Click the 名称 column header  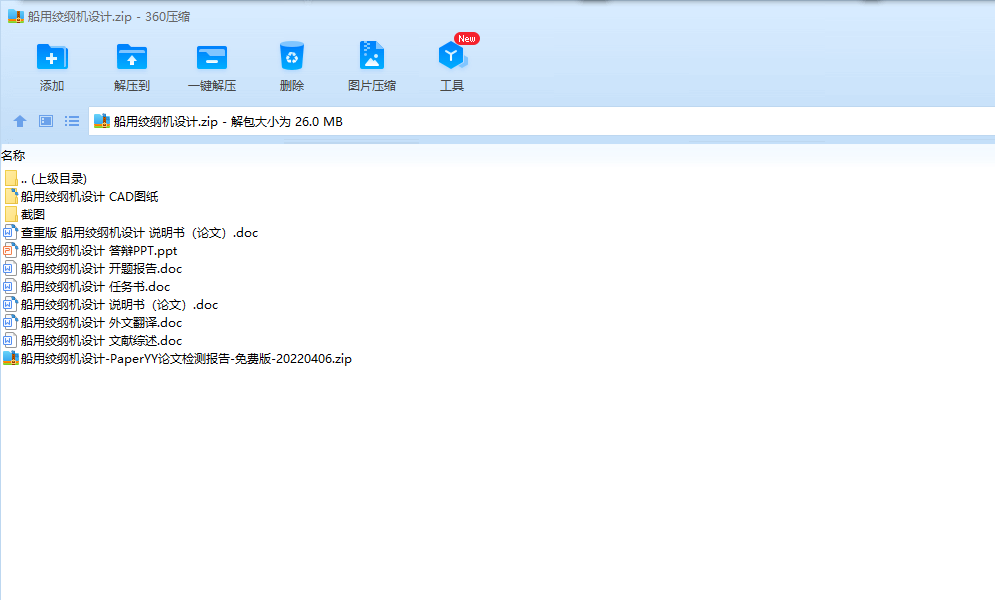tap(13, 155)
